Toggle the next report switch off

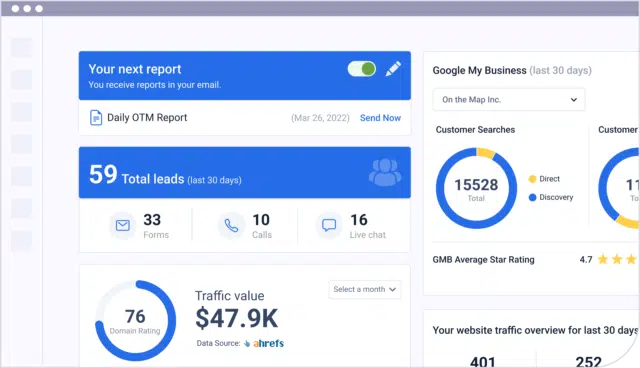[362, 69]
